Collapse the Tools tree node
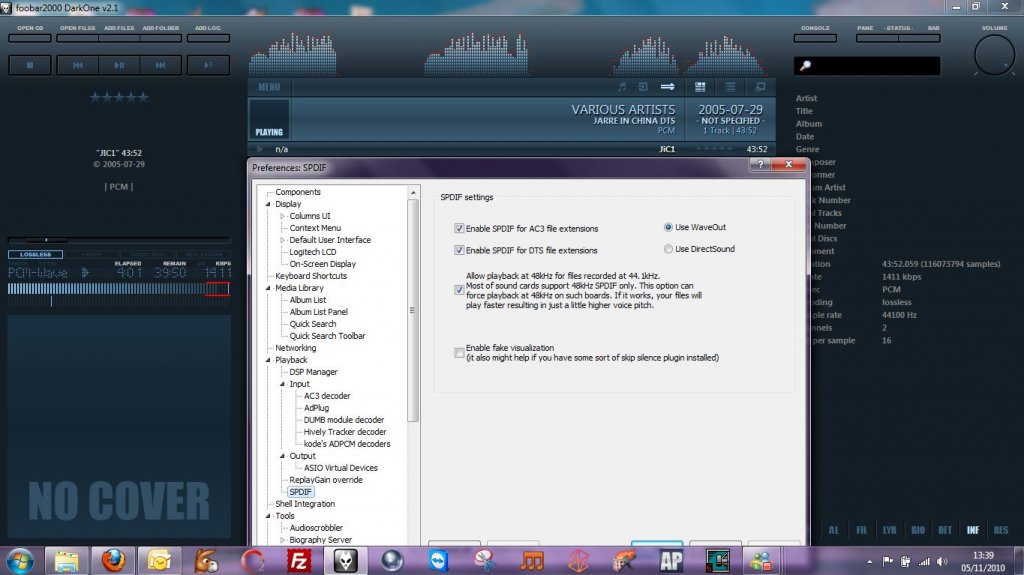 tap(268, 516)
